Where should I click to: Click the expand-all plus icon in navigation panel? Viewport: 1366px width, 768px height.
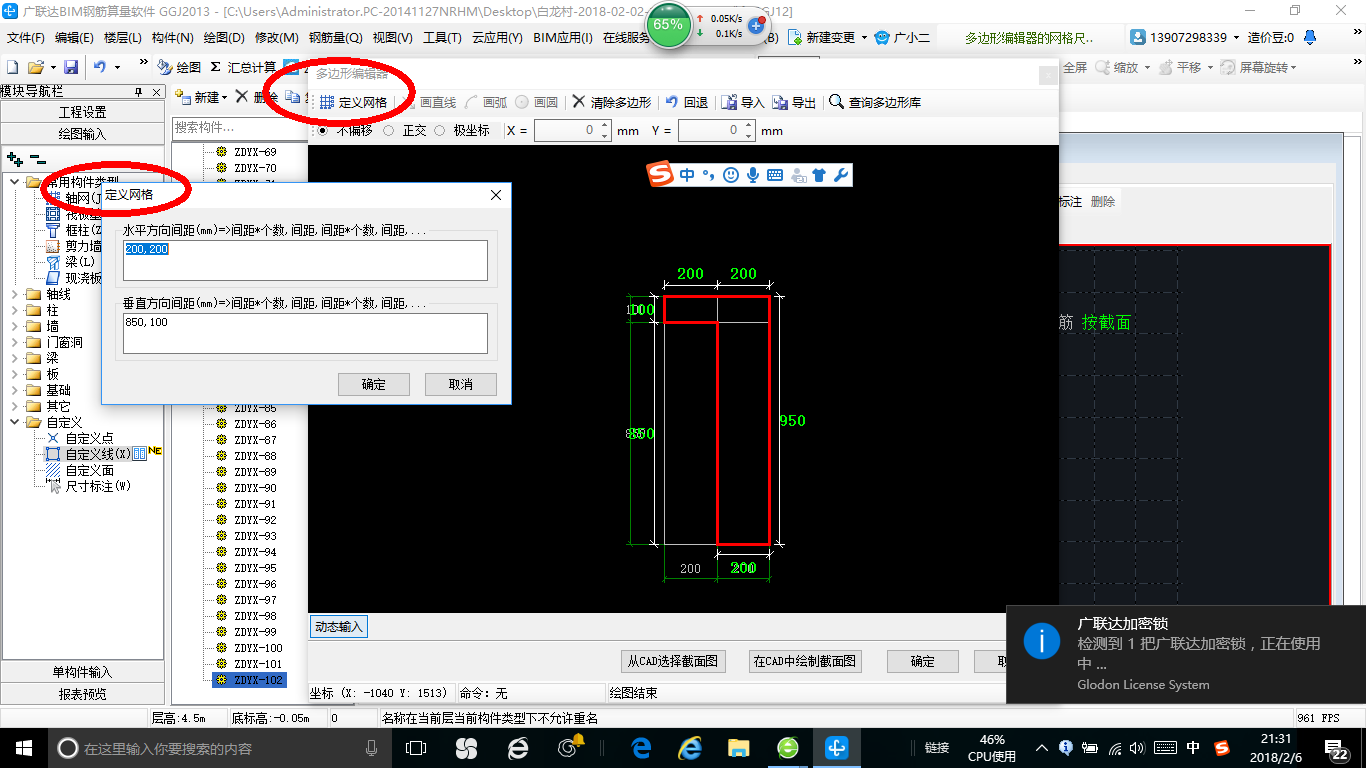(14, 158)
